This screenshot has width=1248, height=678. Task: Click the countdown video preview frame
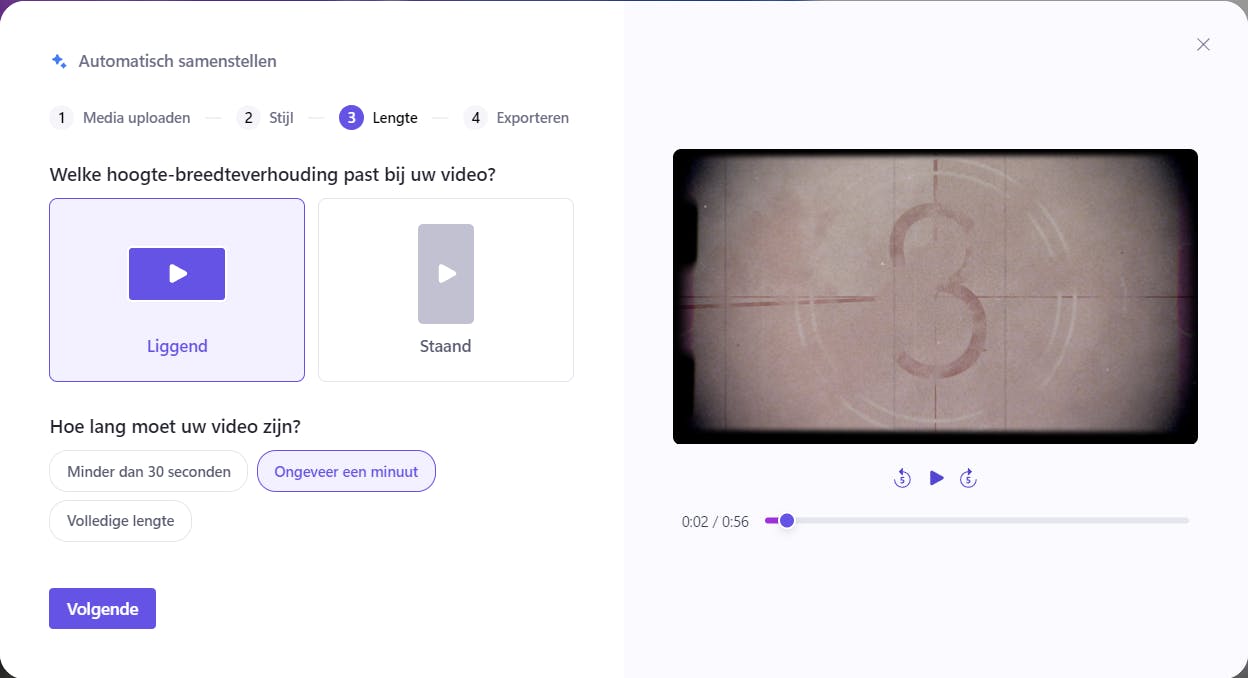[935, 297]
